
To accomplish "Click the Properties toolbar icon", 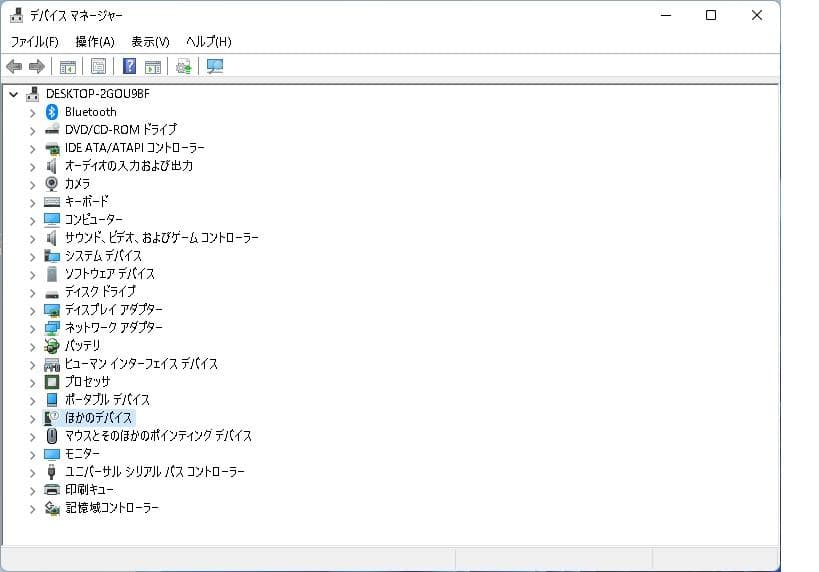I will (98, 66).
